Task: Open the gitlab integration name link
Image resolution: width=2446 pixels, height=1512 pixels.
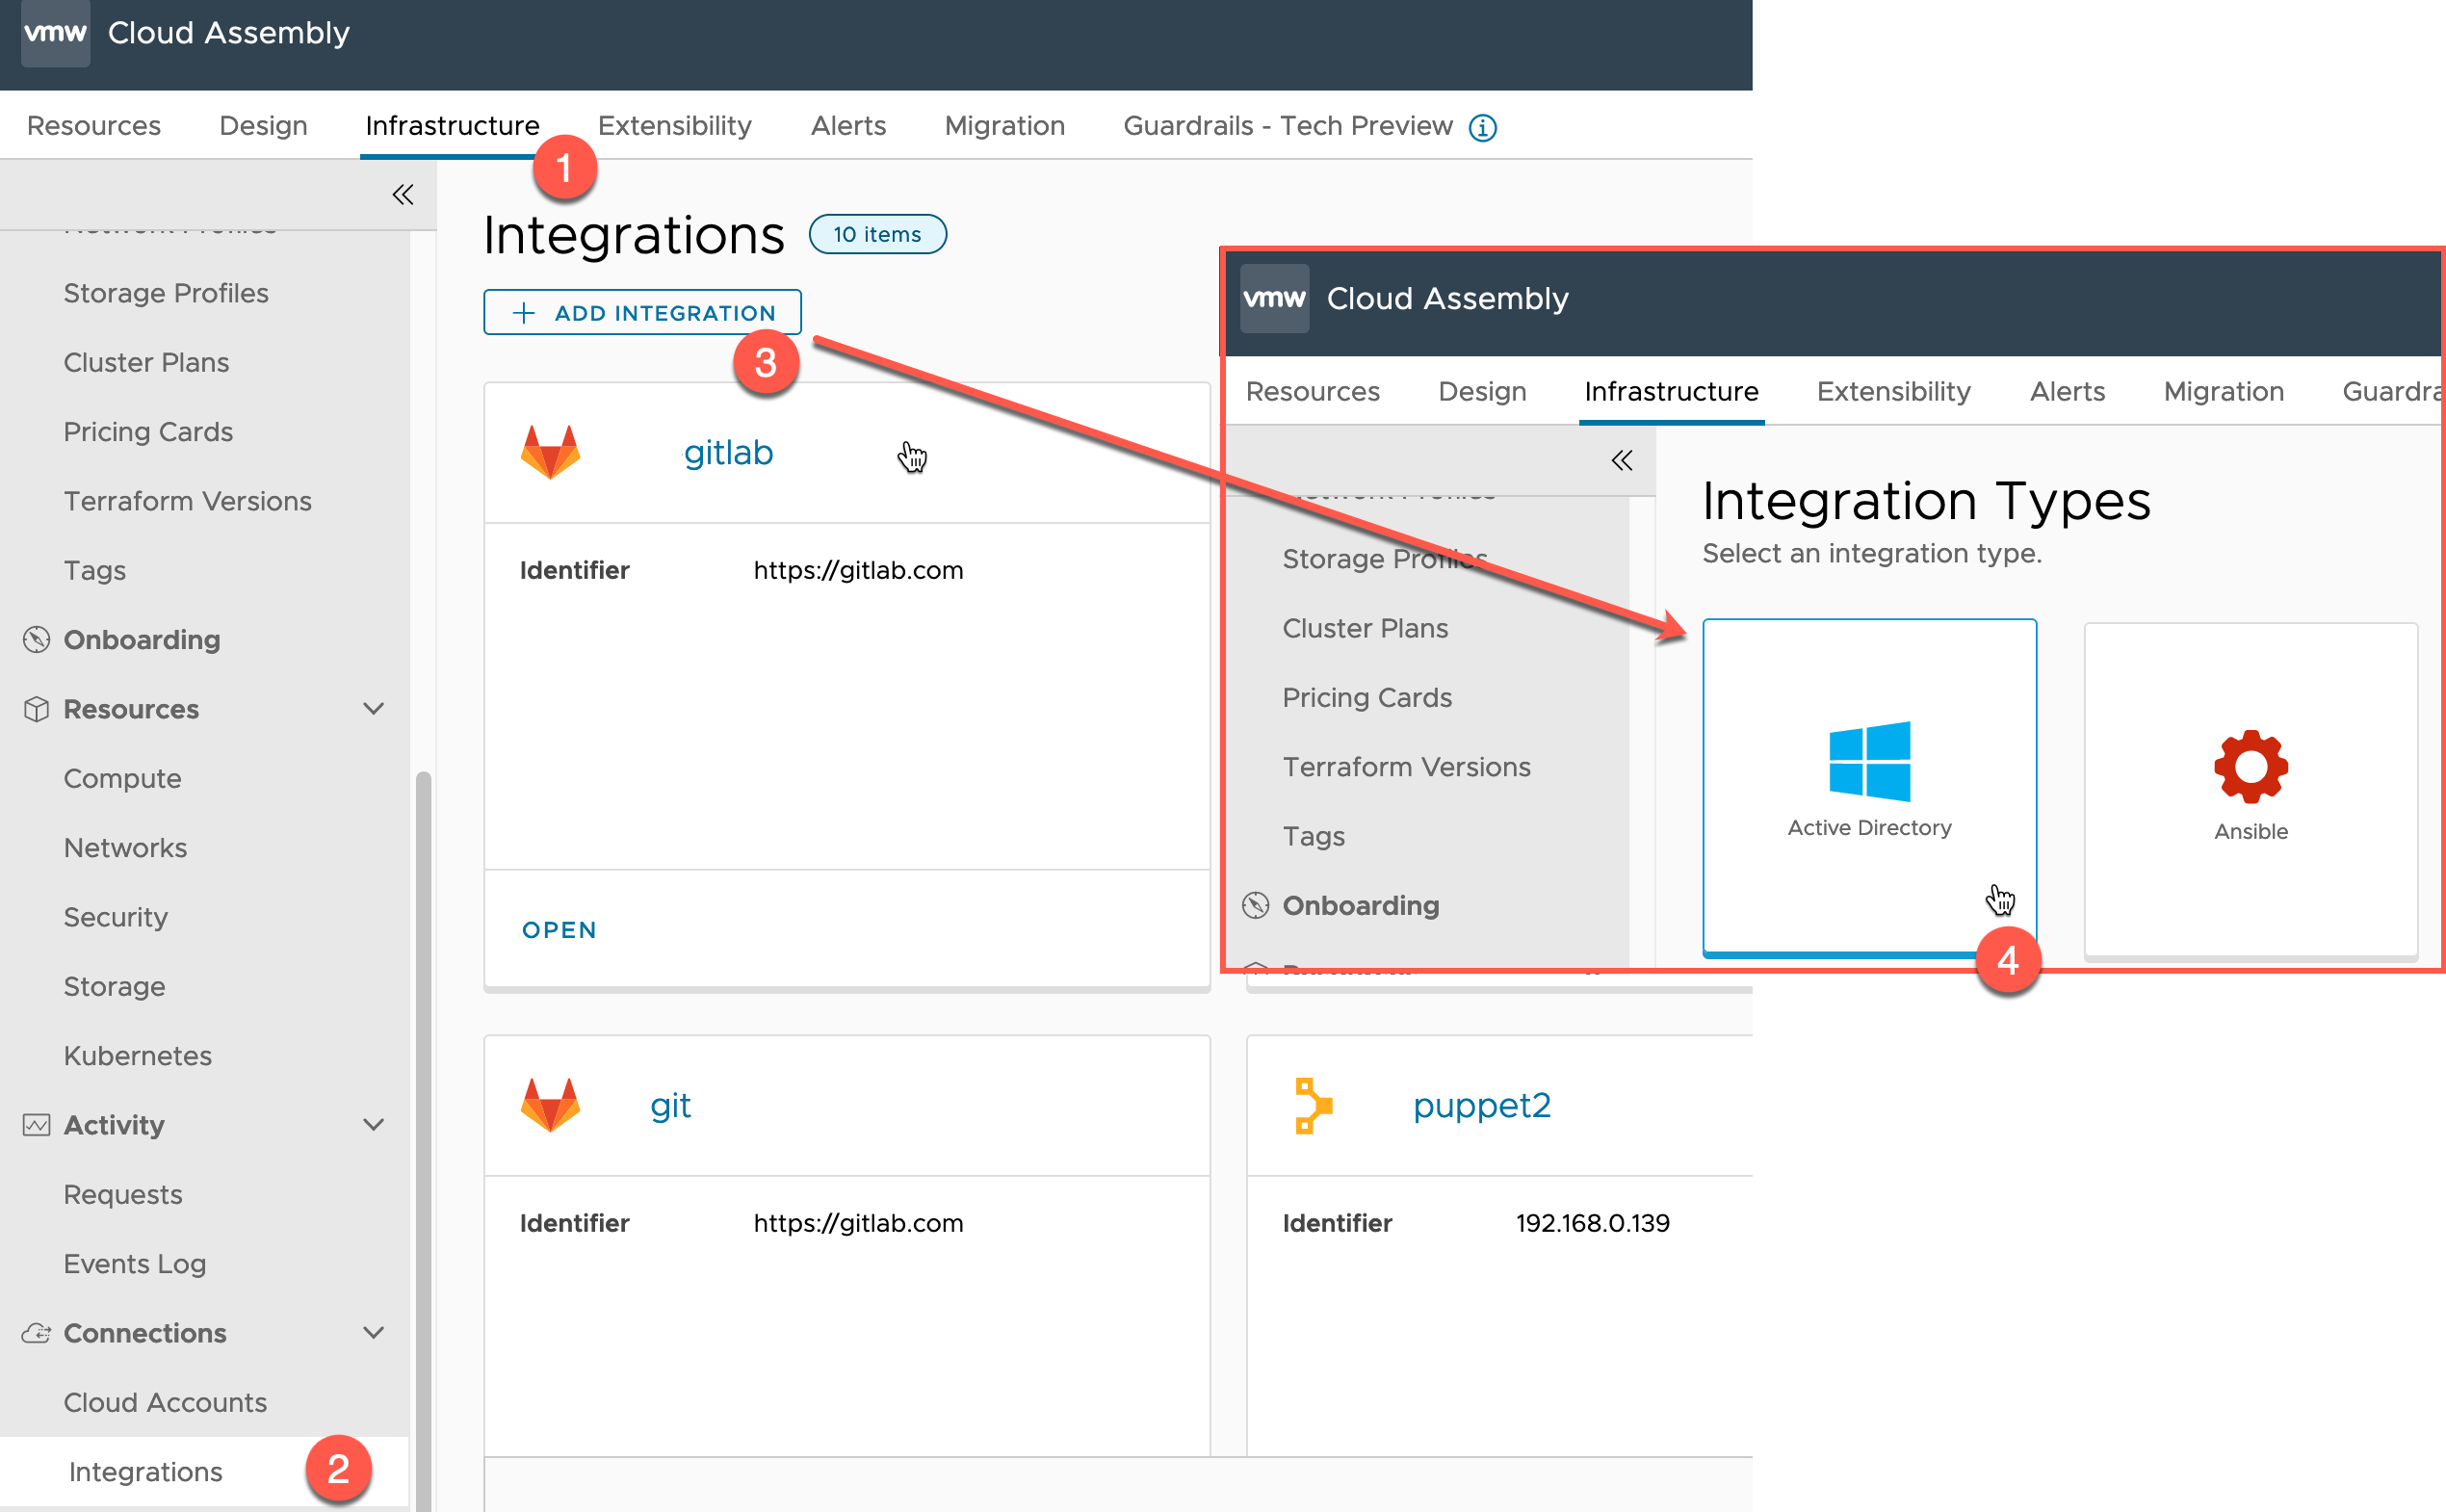Action: pyautogui.click(x=728, y=453)
